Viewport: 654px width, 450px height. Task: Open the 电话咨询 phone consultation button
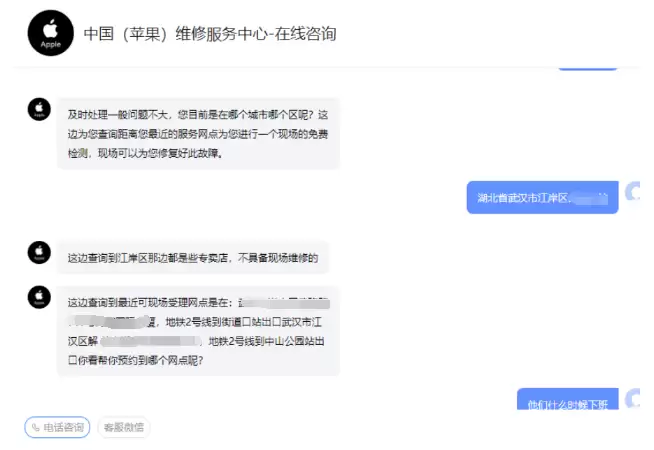pyautogui.click(x=57, y=427)
